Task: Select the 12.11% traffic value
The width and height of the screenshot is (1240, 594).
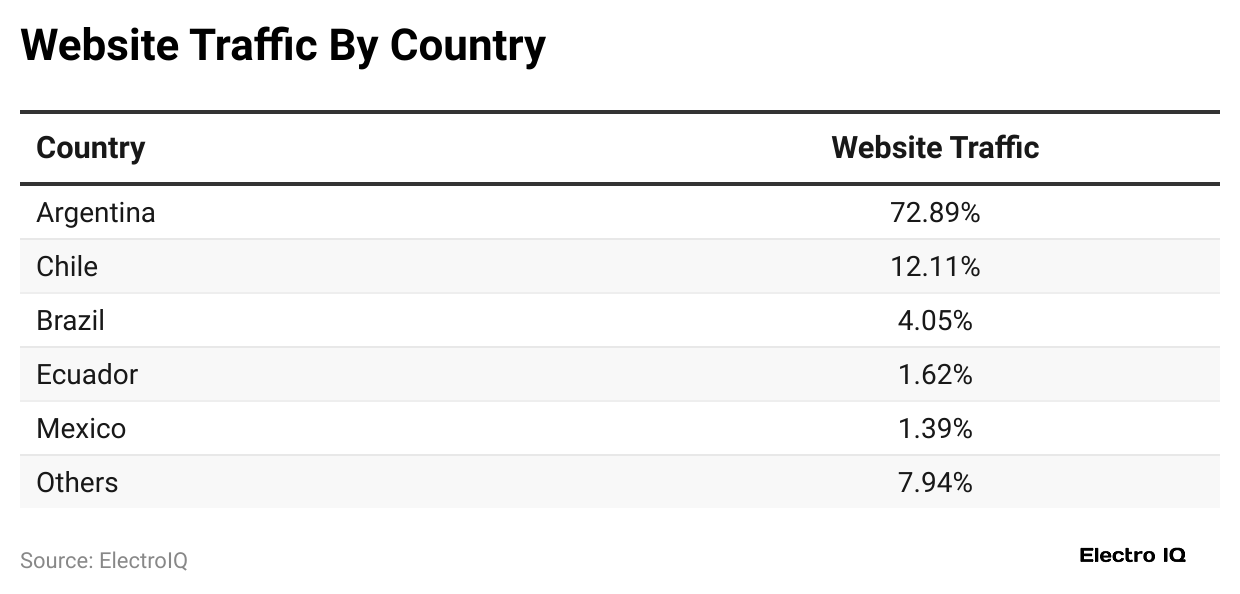Action: [x=935, y=267]
